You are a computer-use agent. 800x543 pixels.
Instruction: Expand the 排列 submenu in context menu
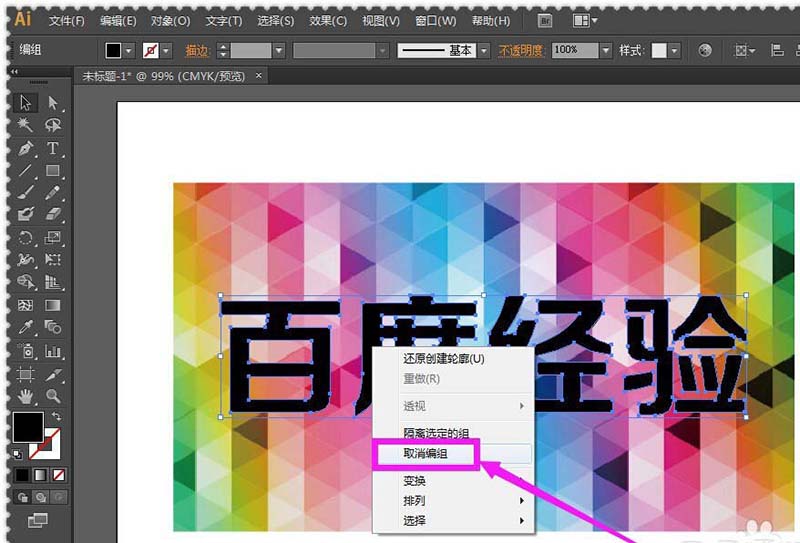tap(452, 501)
